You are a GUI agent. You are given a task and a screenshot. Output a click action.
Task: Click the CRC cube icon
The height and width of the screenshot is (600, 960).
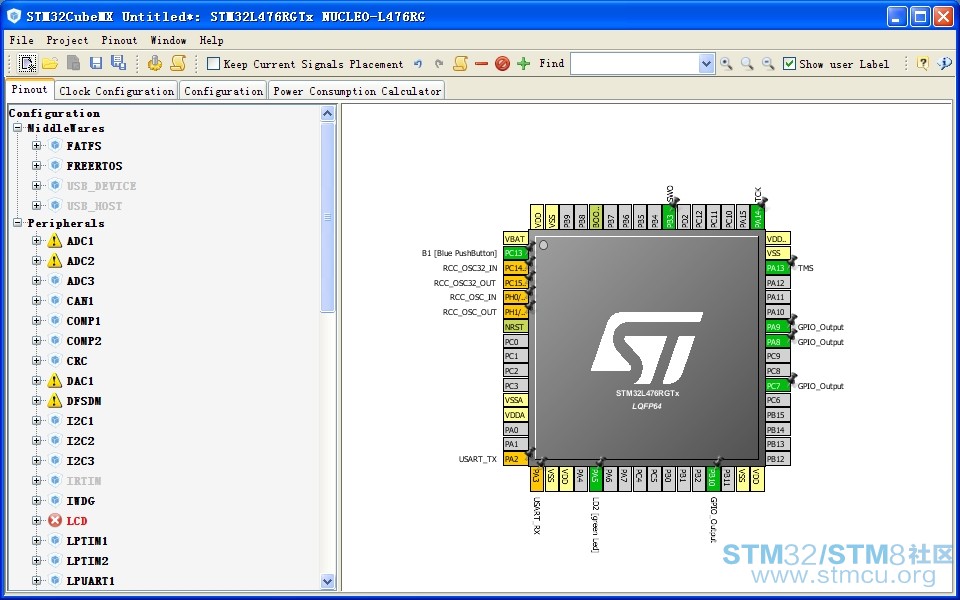point(56,361)
